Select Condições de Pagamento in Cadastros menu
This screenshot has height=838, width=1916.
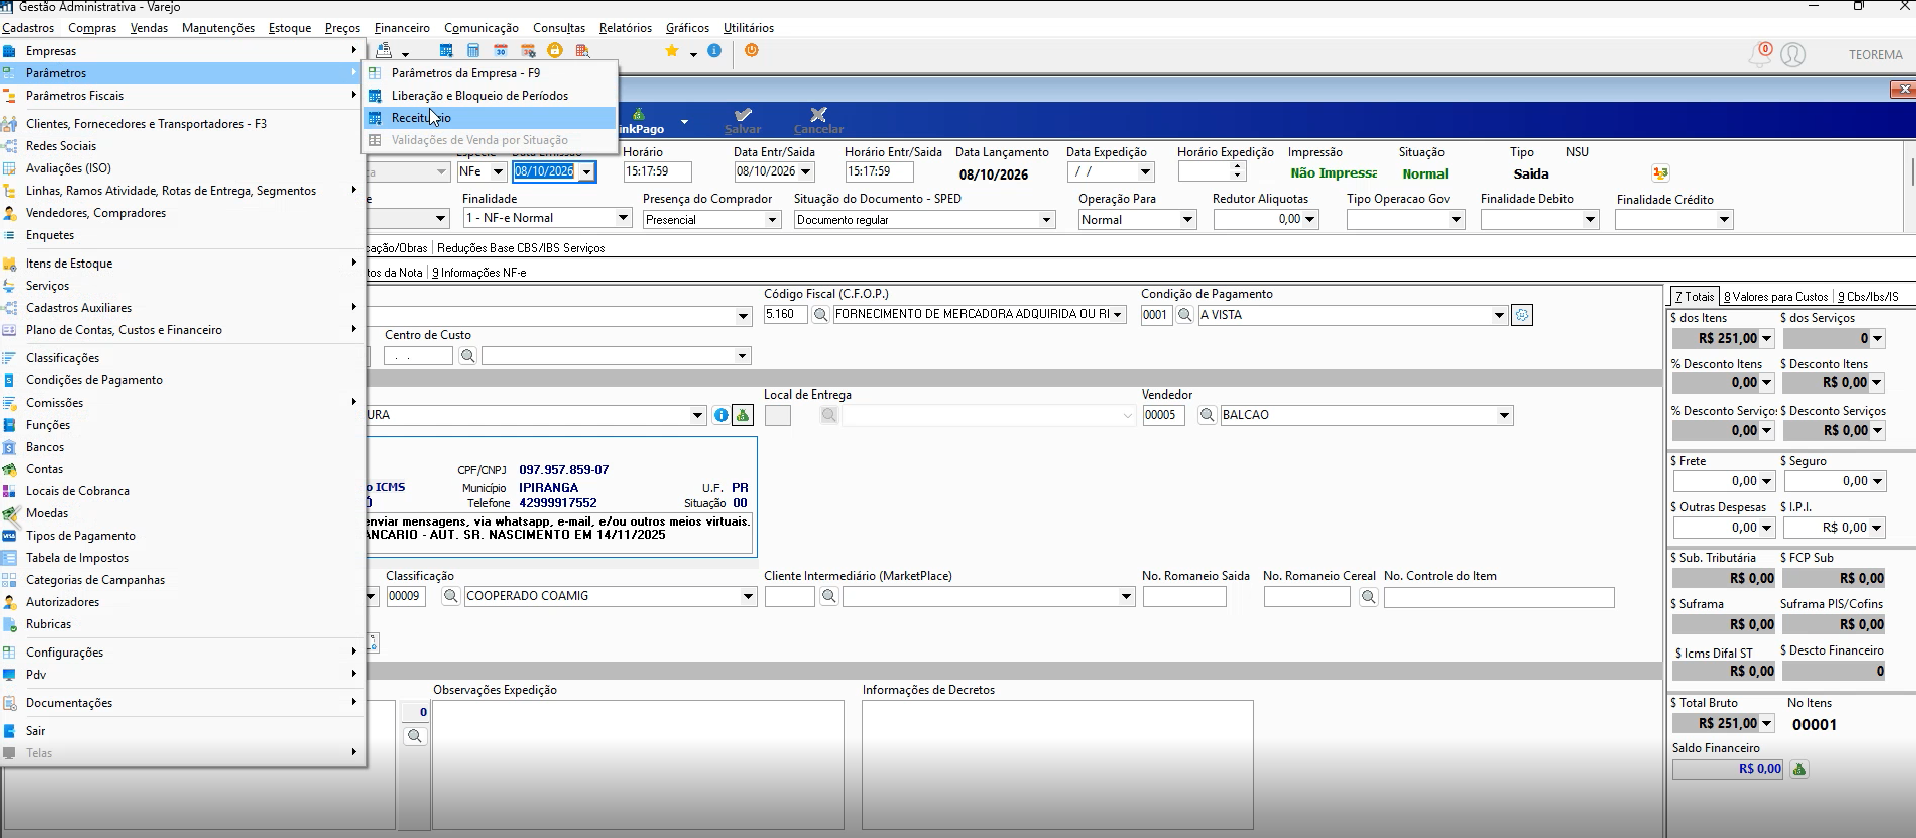tap(183, 380)
